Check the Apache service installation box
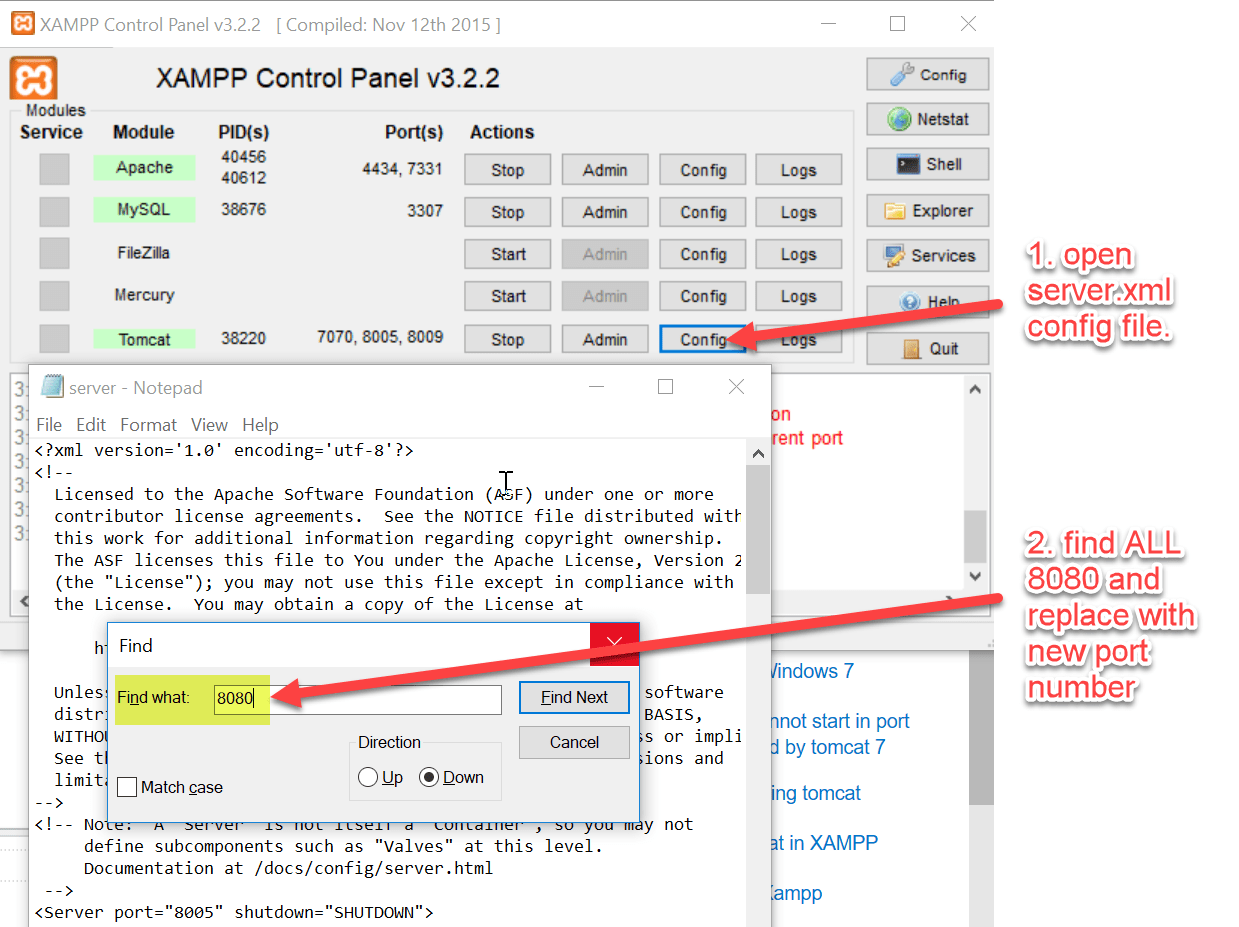1239x927 pixels. [x=53, y=168]
